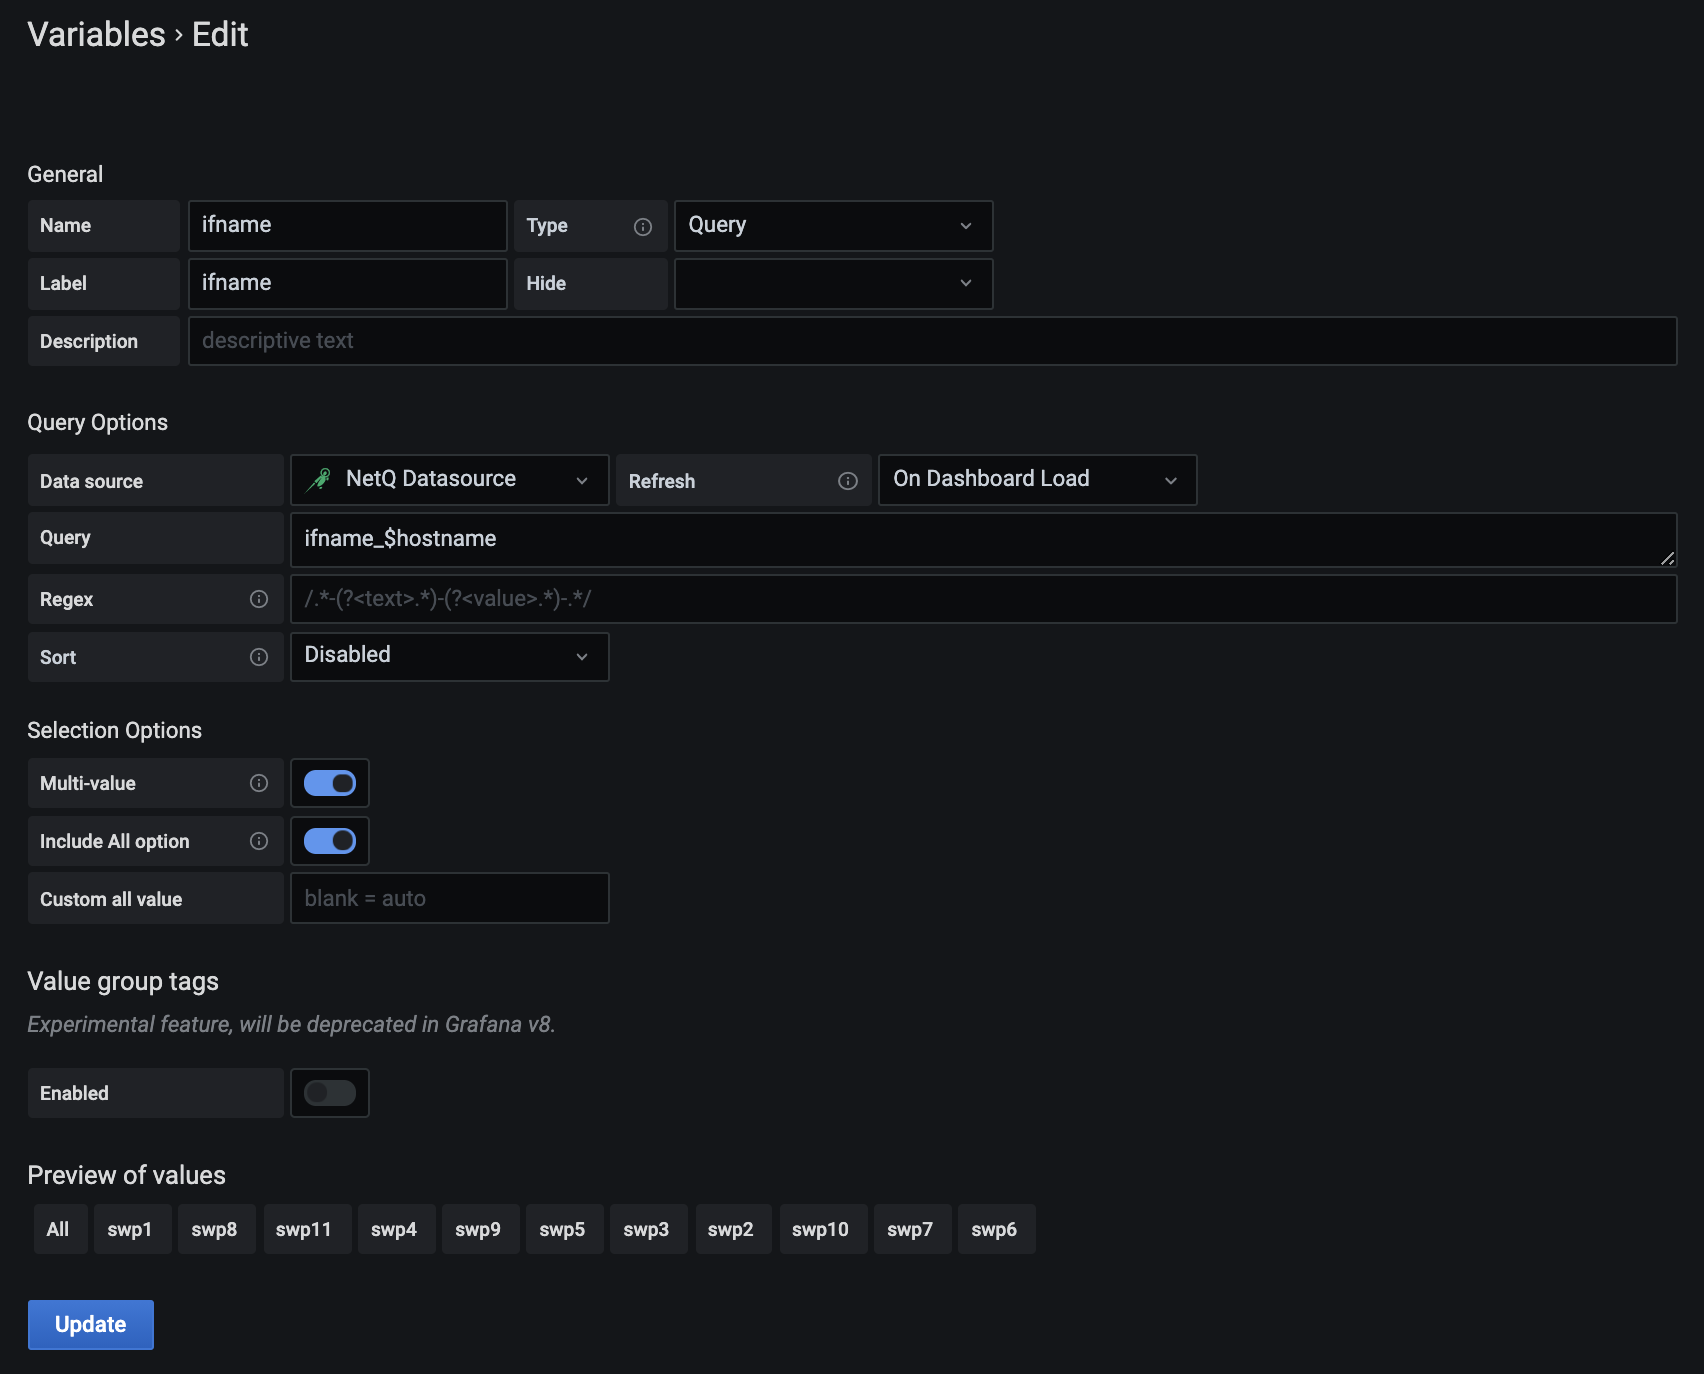Click into the Regex input field

click(982, 599)
